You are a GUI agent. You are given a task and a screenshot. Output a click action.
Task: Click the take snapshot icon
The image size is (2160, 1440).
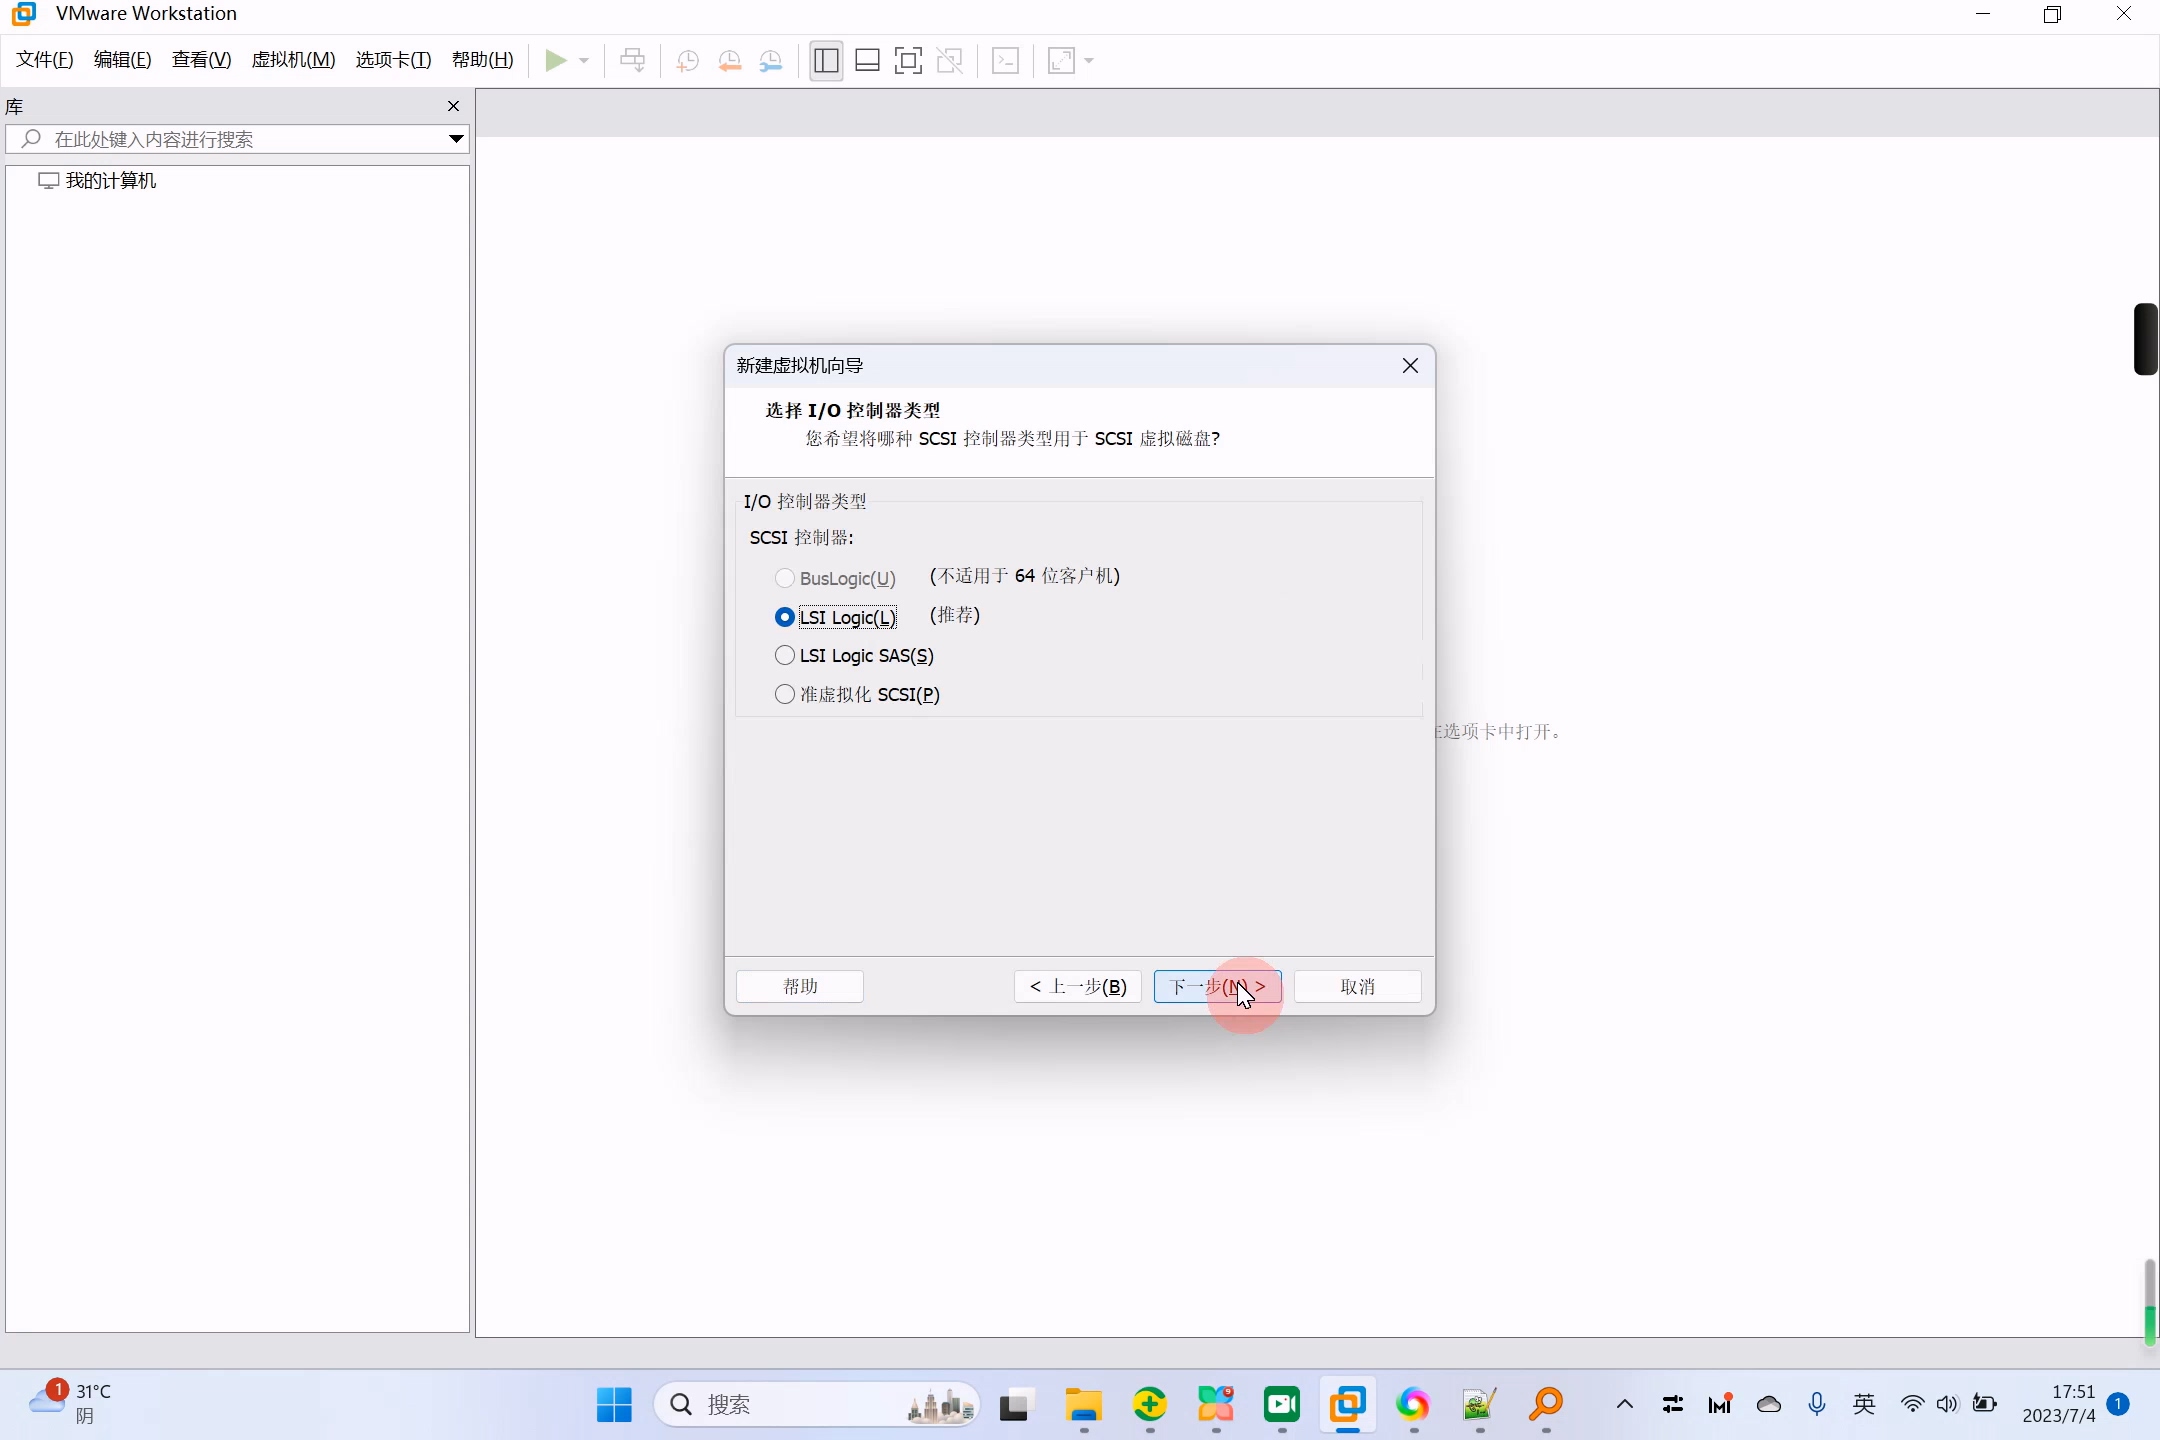pos(688,61)
